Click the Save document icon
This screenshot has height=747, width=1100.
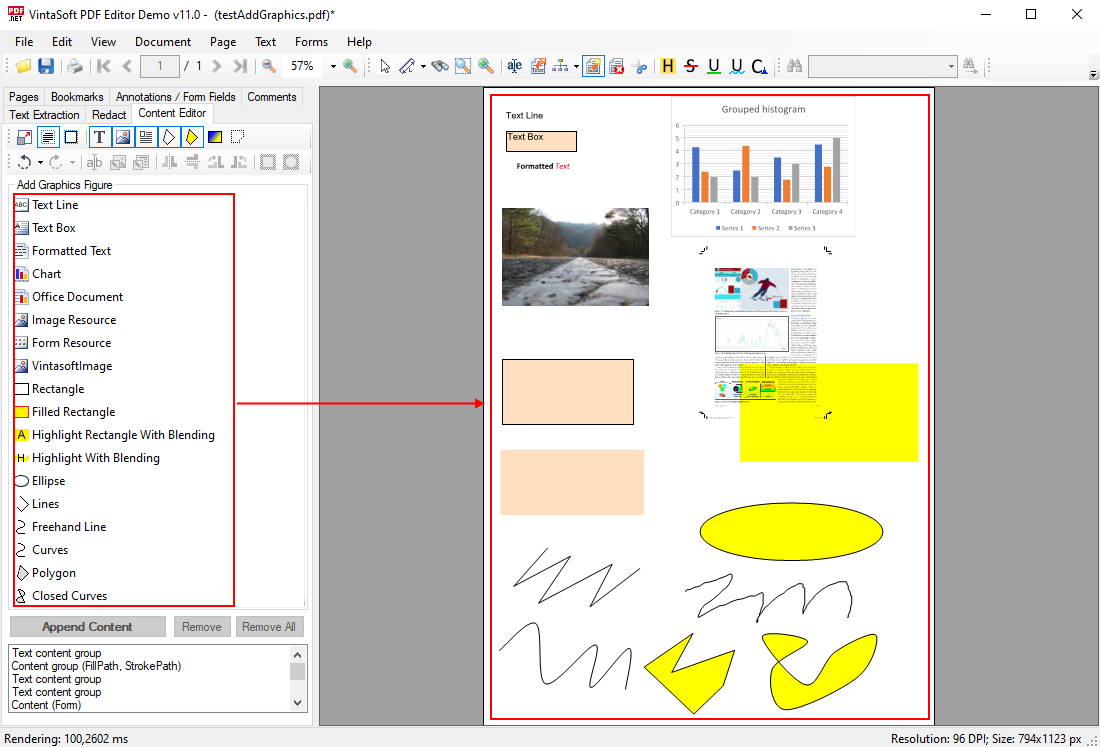tap(46, 66)
